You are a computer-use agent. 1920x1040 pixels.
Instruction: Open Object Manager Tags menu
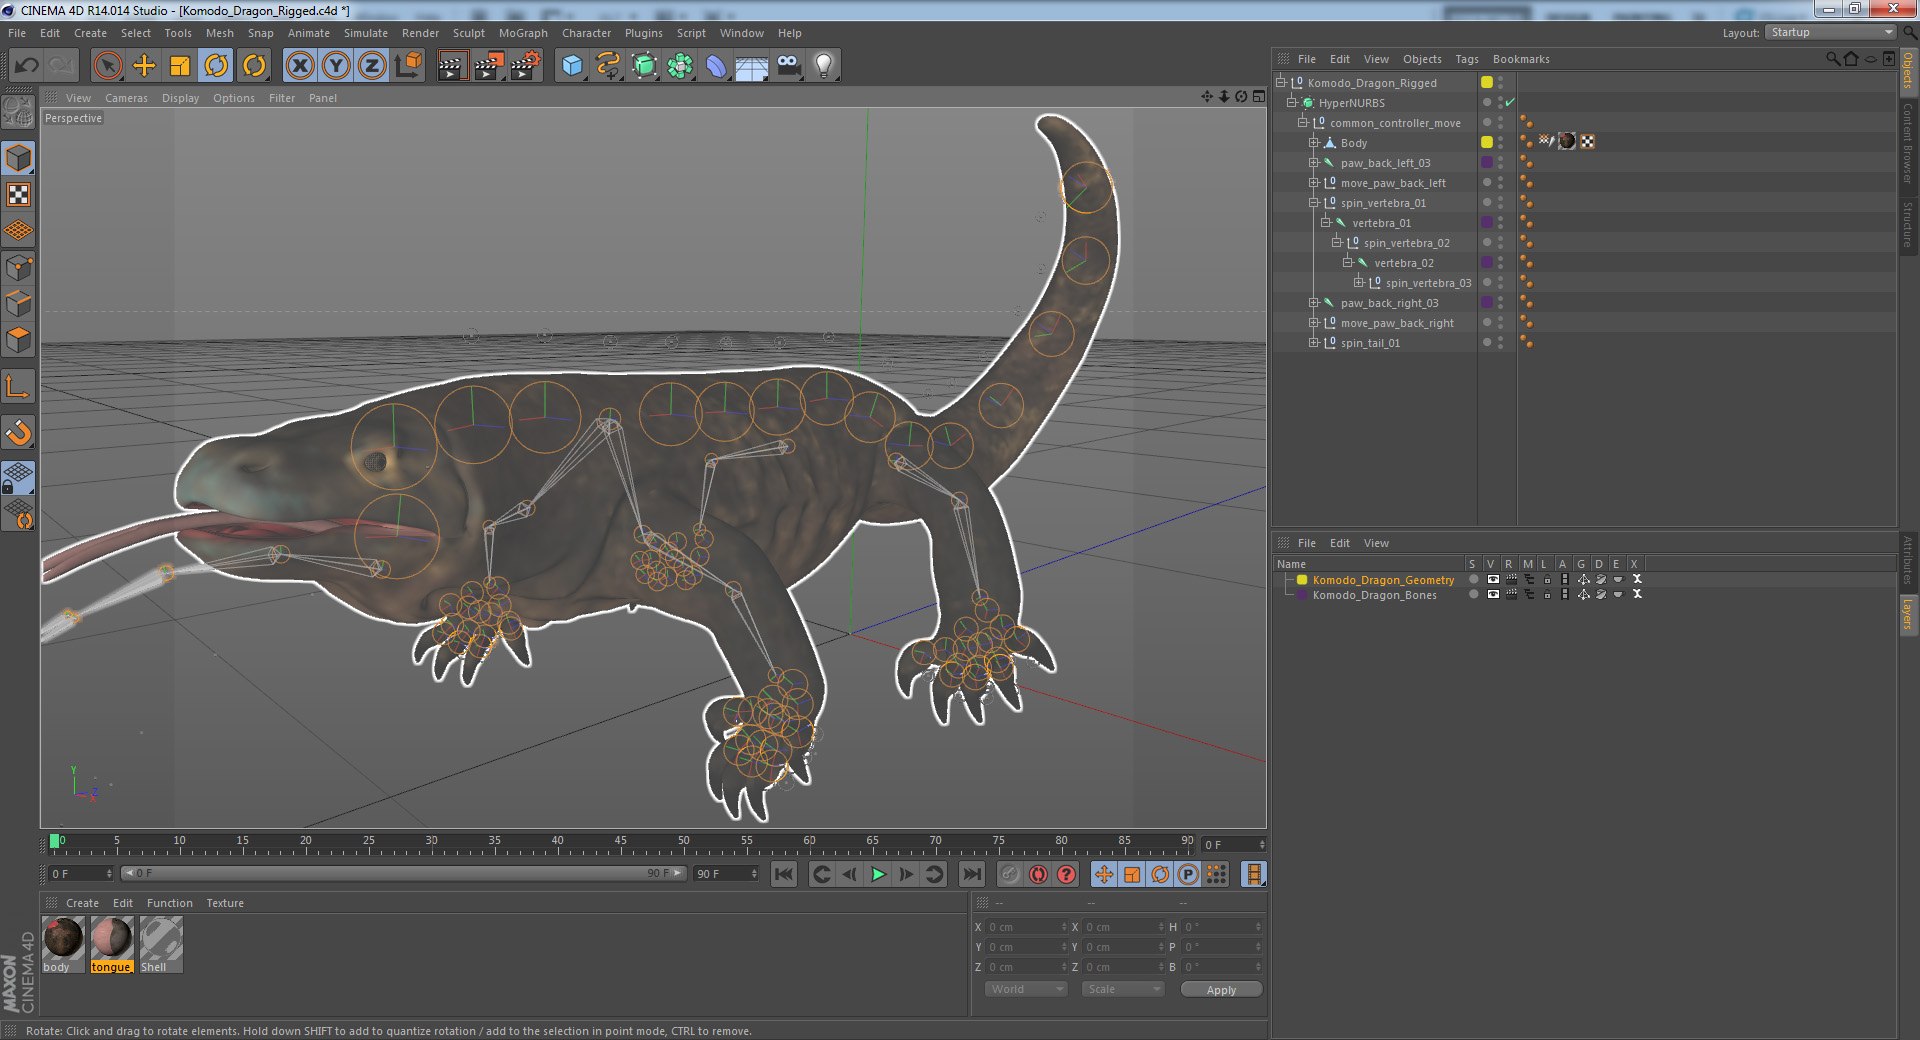pos(1466,59)
